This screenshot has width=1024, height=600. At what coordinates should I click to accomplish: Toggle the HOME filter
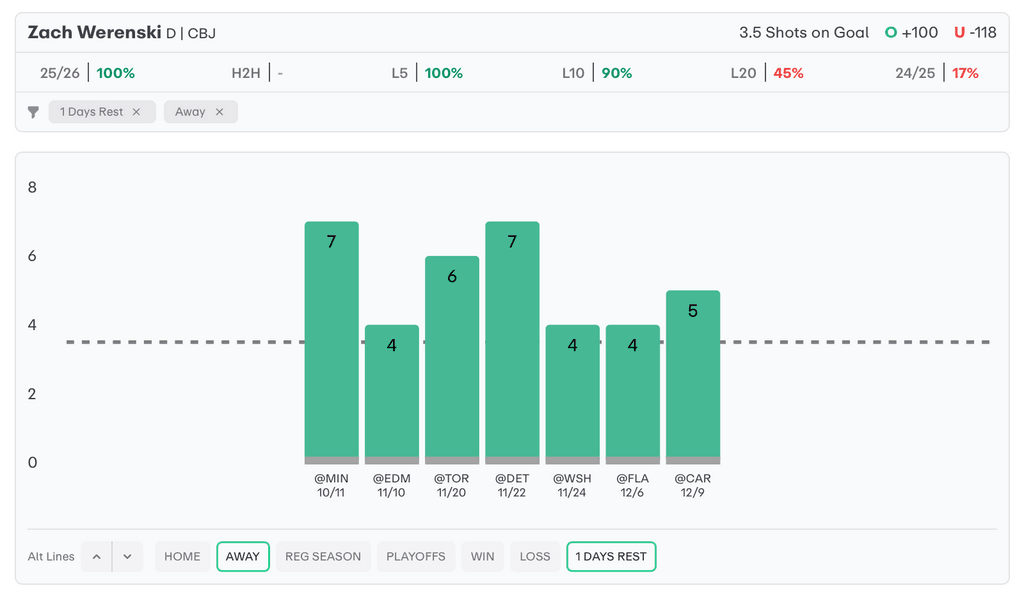[x=182, y=557]
